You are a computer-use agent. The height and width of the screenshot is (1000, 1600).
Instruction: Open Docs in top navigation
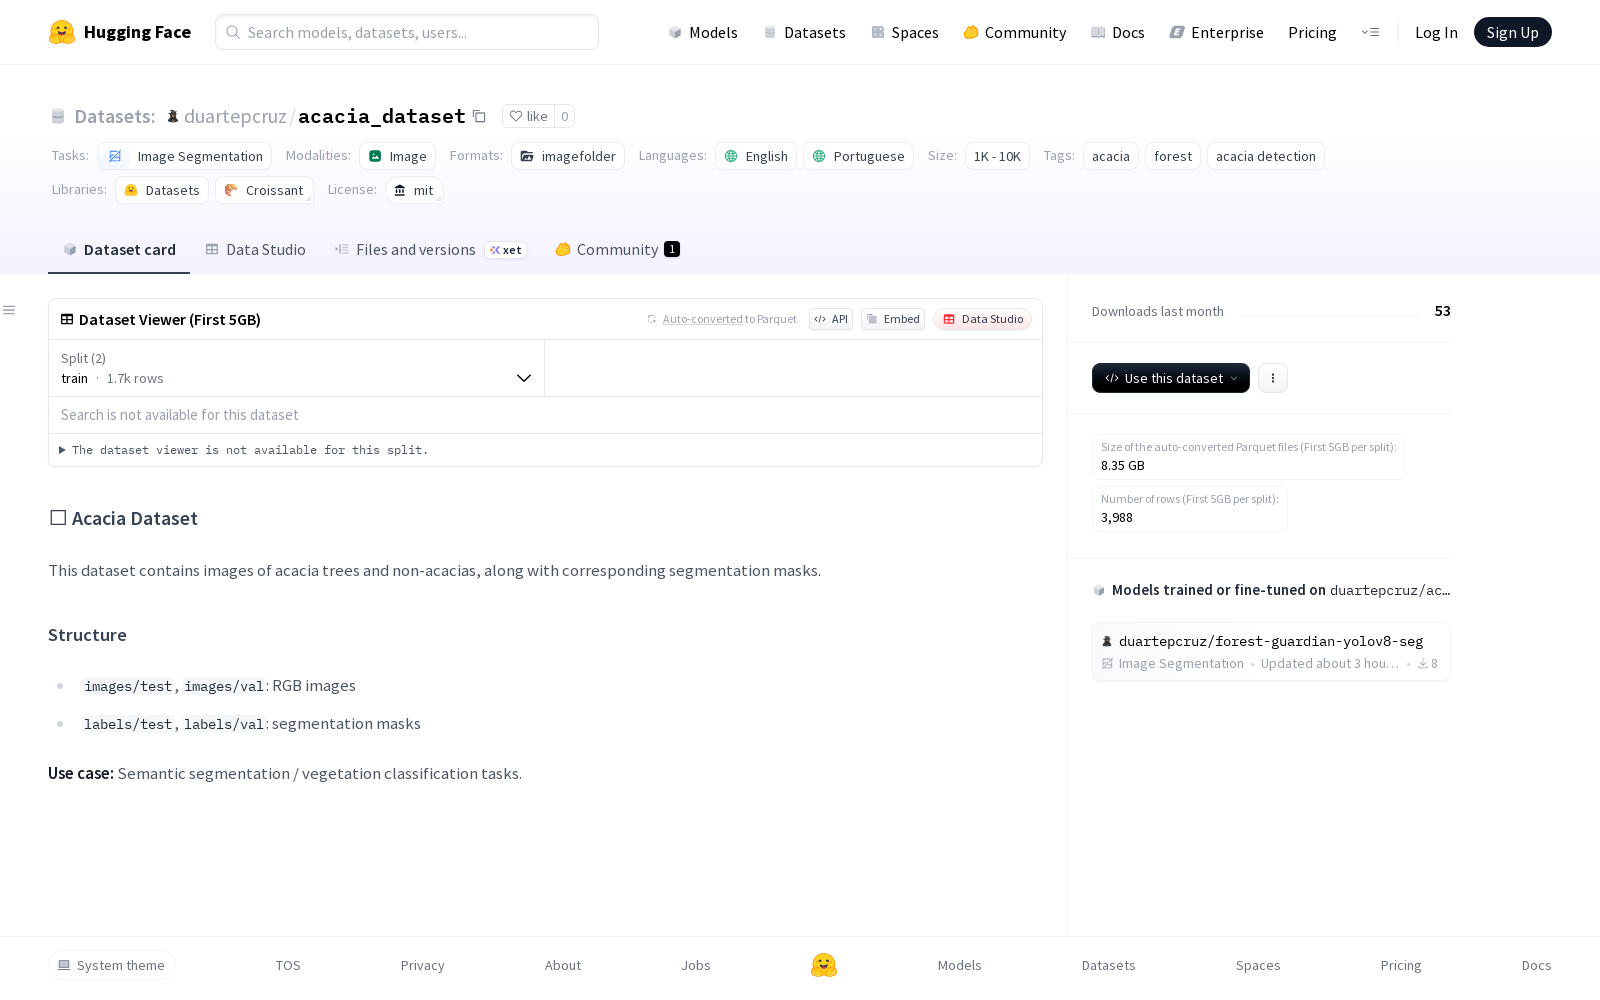pos(1117,32)
